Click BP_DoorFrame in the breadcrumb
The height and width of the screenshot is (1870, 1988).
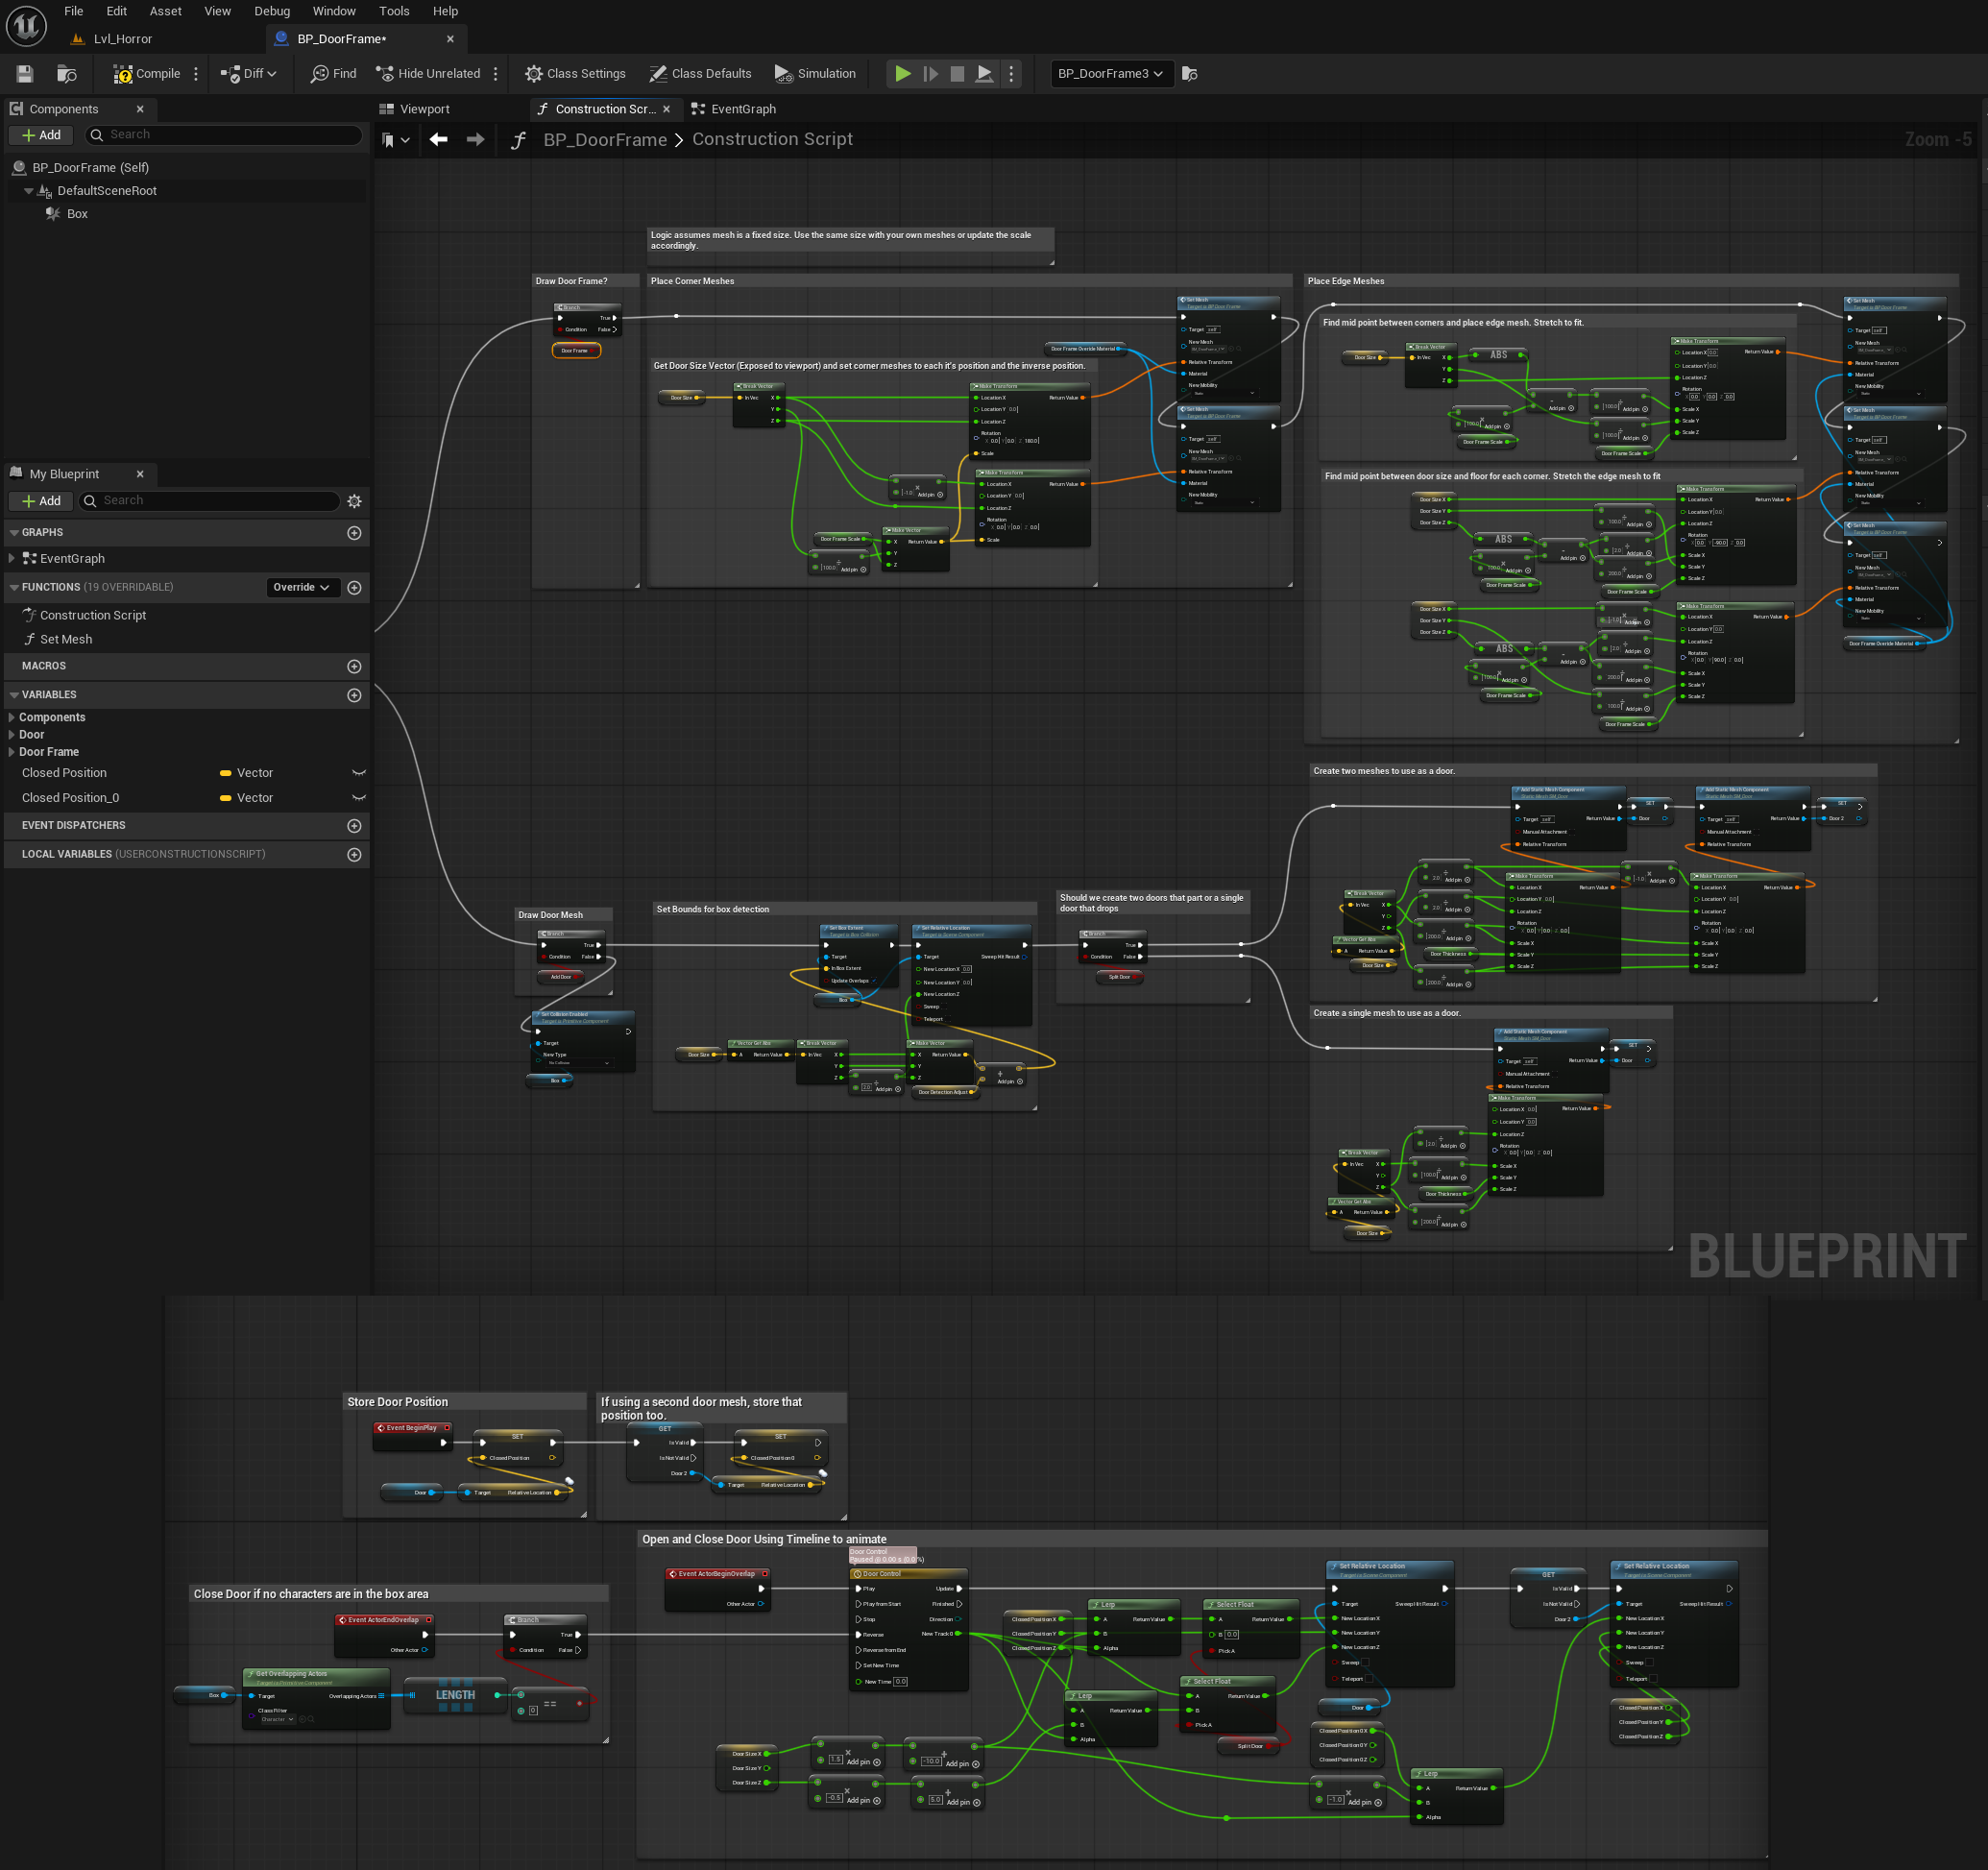coord(605,140)
